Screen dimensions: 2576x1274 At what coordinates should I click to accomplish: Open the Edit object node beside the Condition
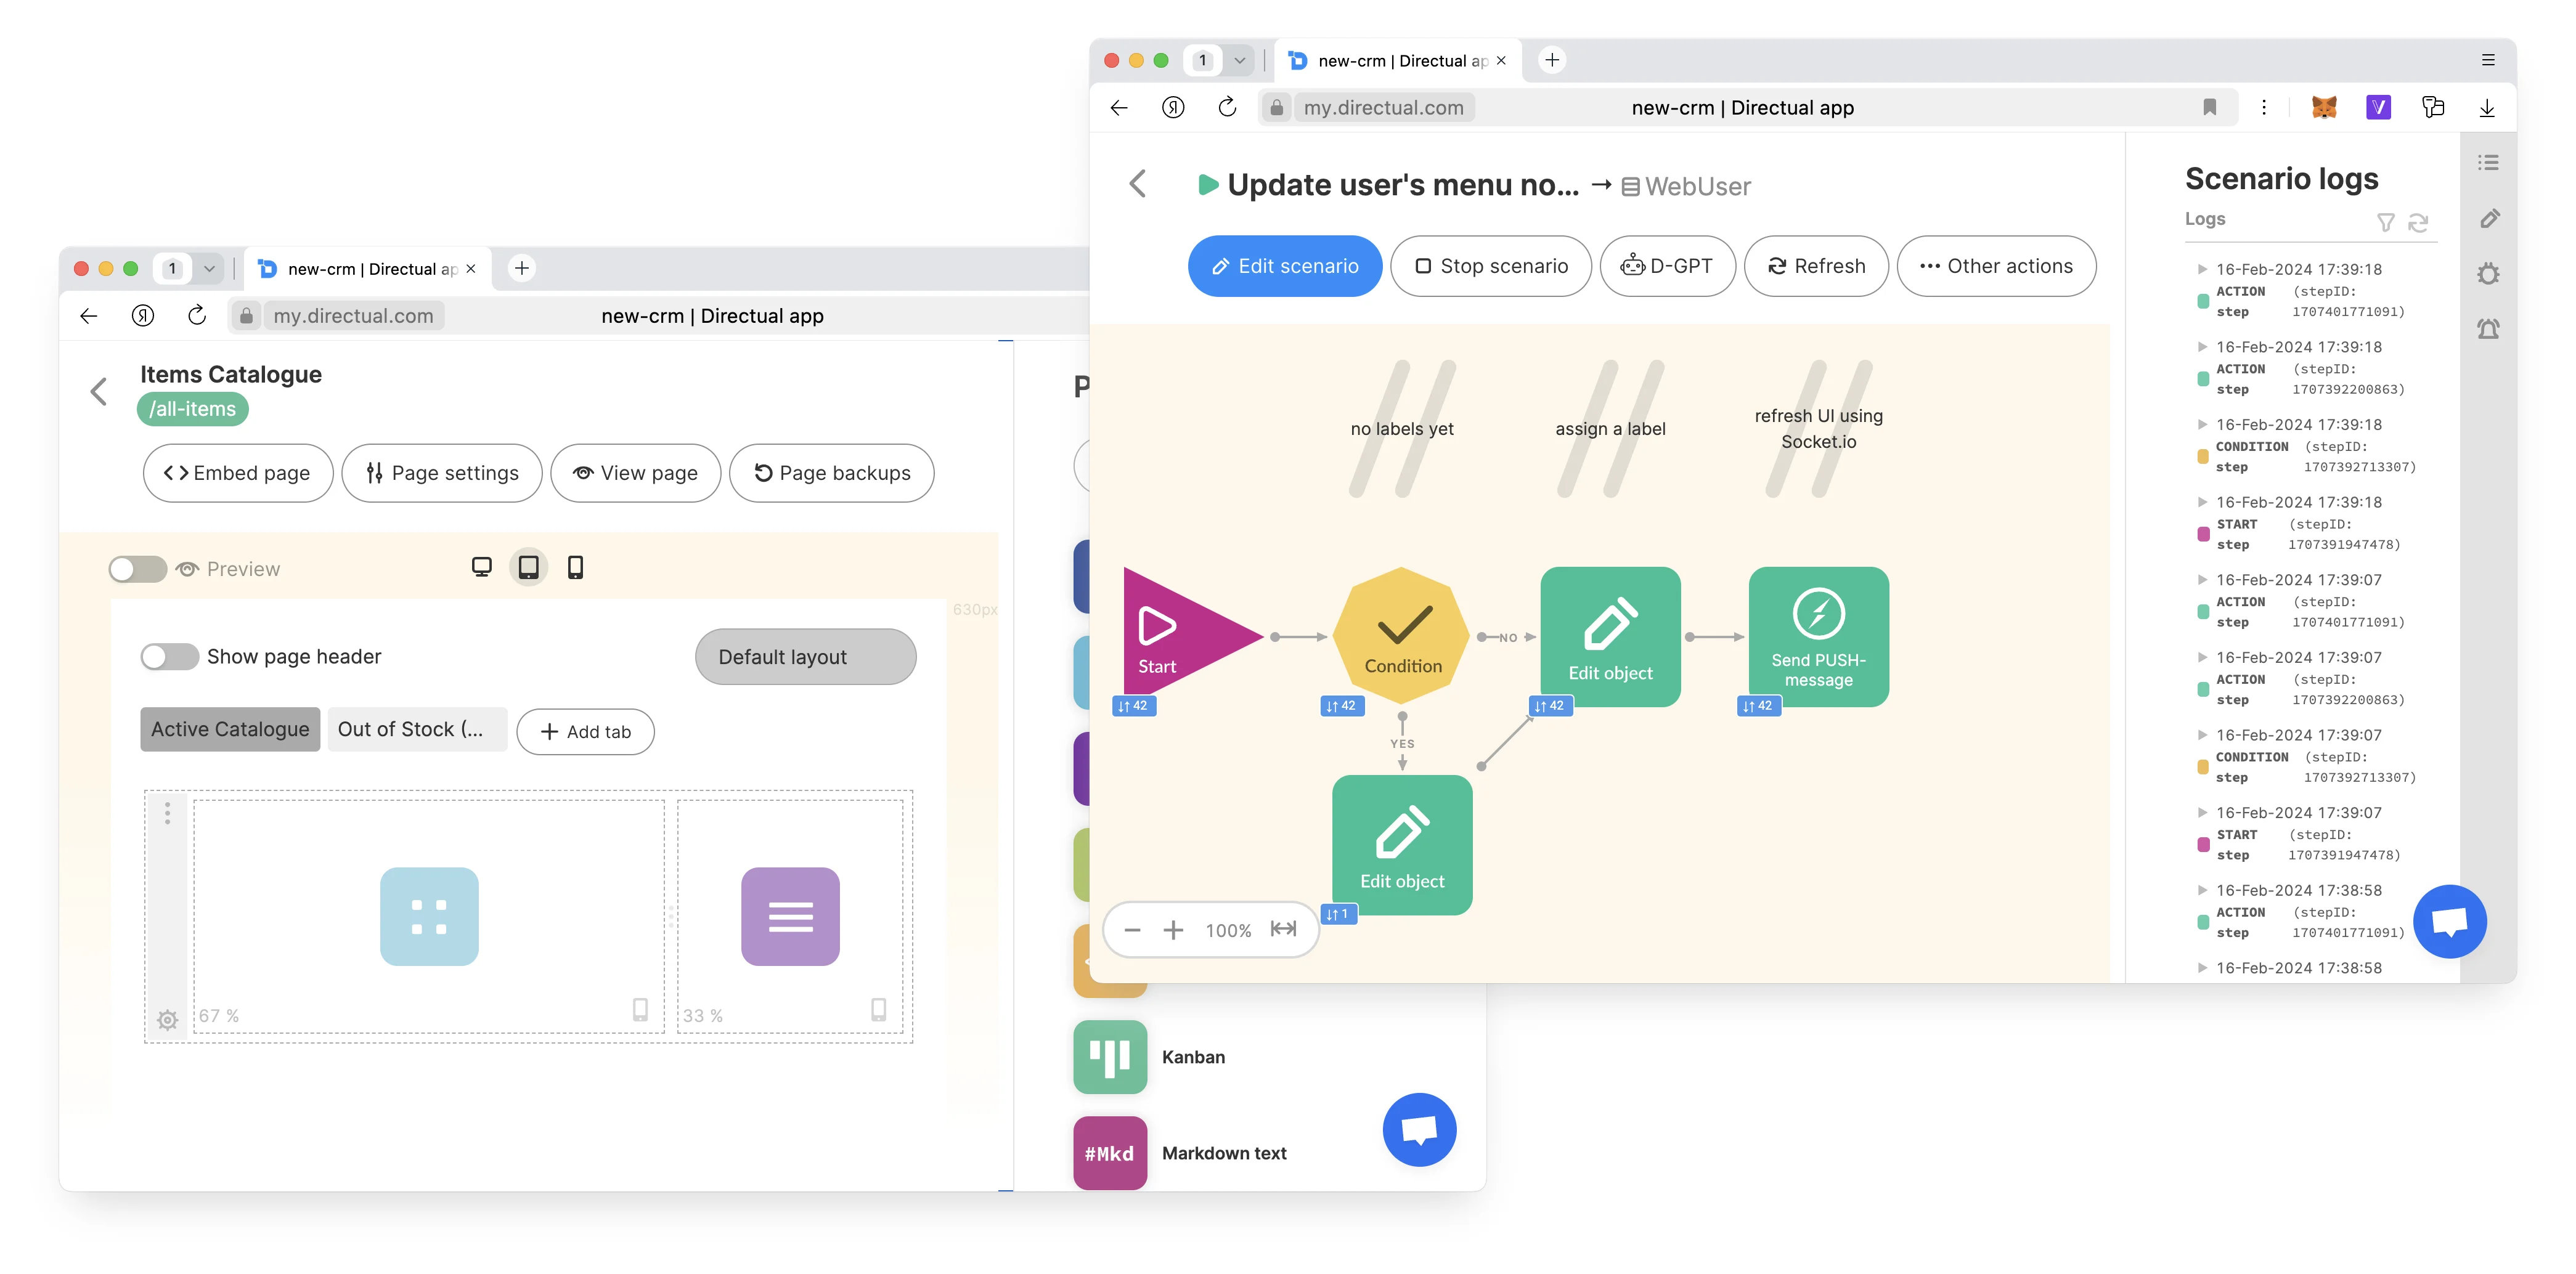click(1610, 636)
